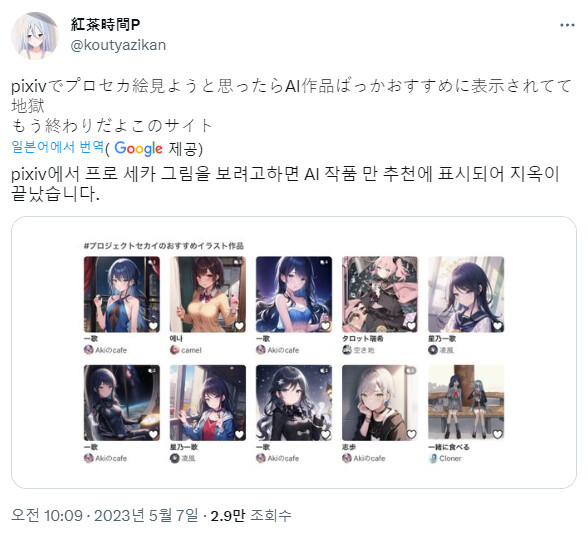588x540 pixels.
Task: Click the heart on white-haired 志歩 illustration
Action: point(411,434)
